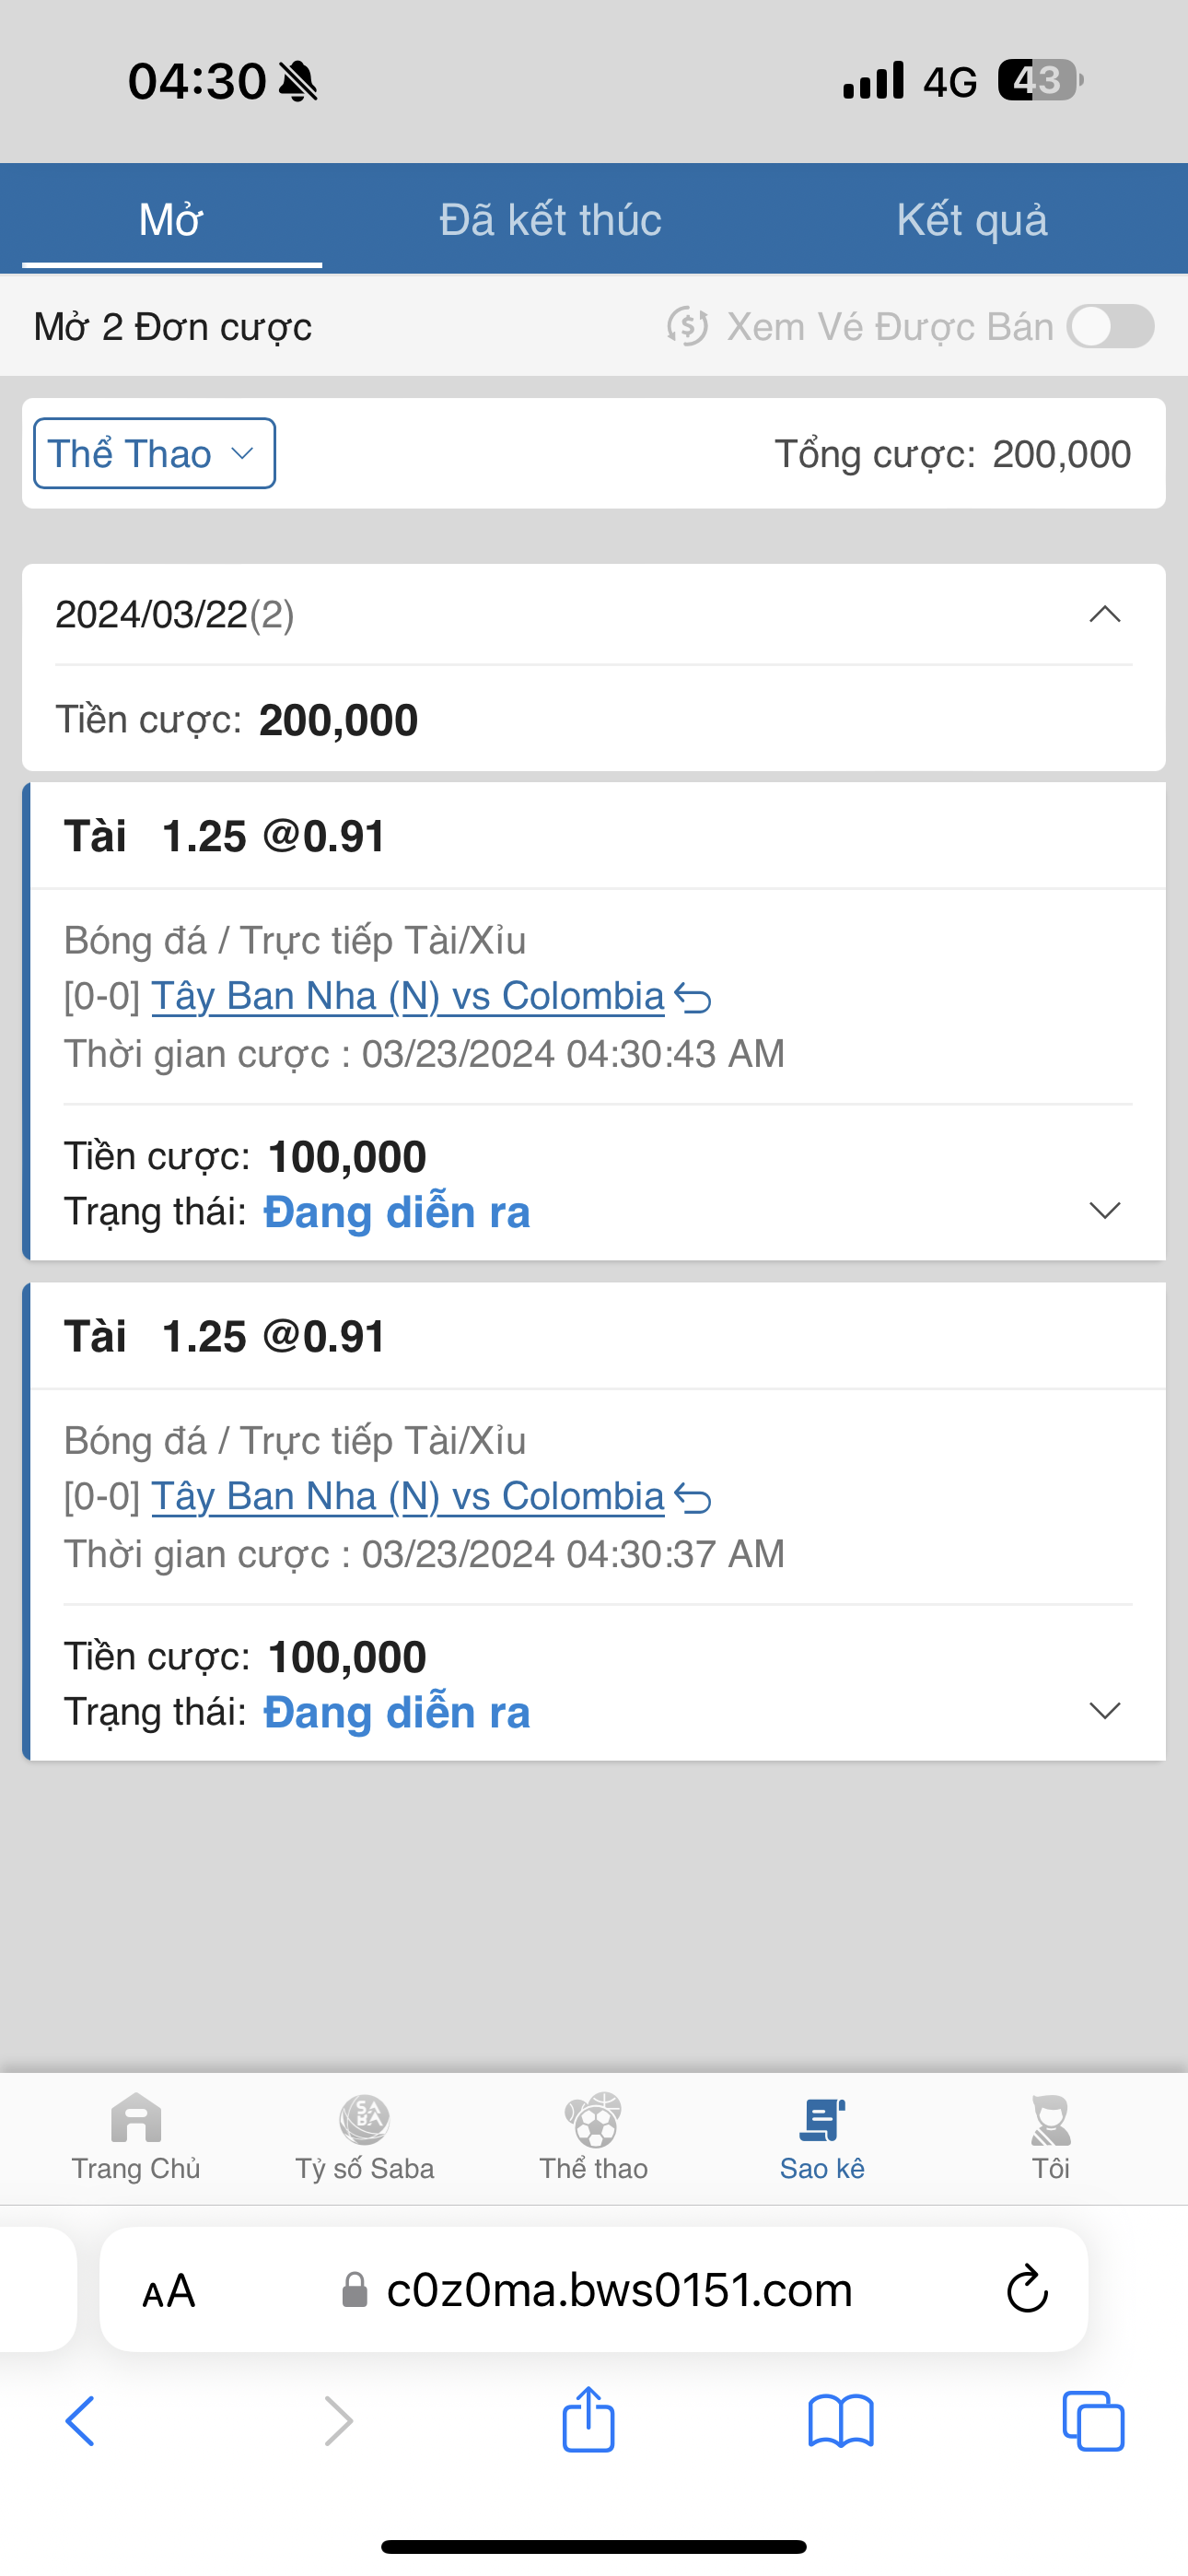
Task: Expand details of the 04:30:37 bet
Action: pyautogui.click(x=1104, y=1710)
